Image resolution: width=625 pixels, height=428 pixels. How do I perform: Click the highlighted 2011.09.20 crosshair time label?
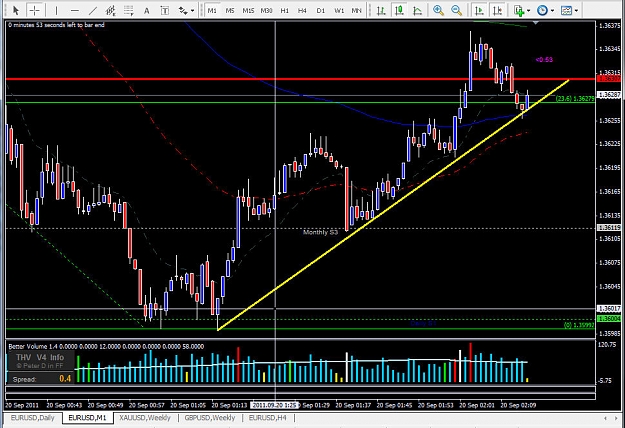274,405
